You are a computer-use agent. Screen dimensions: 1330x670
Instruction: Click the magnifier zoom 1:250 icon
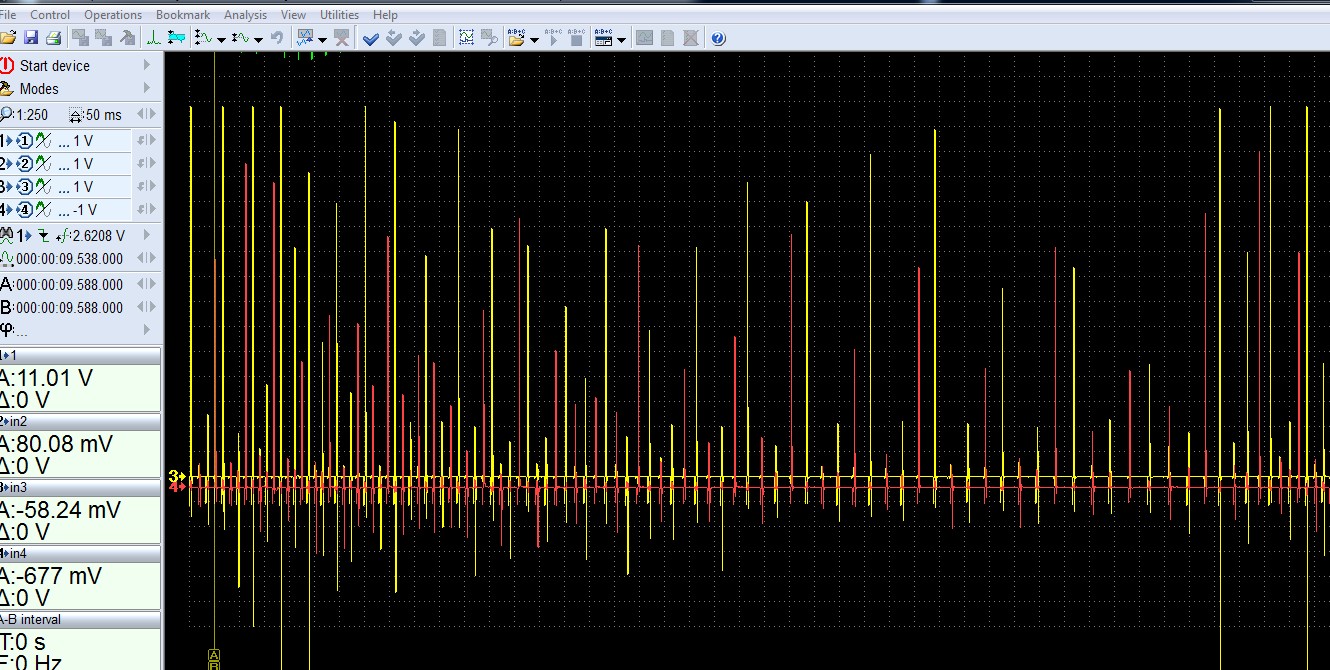[7, 114]
